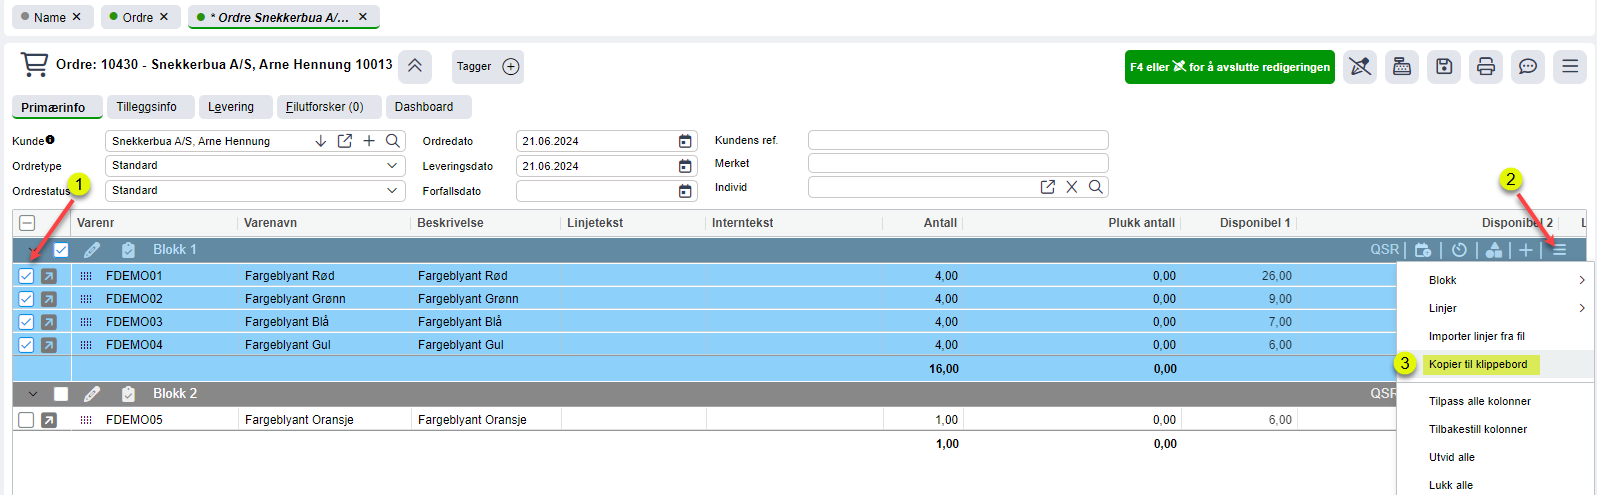Open the Ordrestatus Standard dropdown
The height and width of the screenshot is (495, 1597).
254,190
